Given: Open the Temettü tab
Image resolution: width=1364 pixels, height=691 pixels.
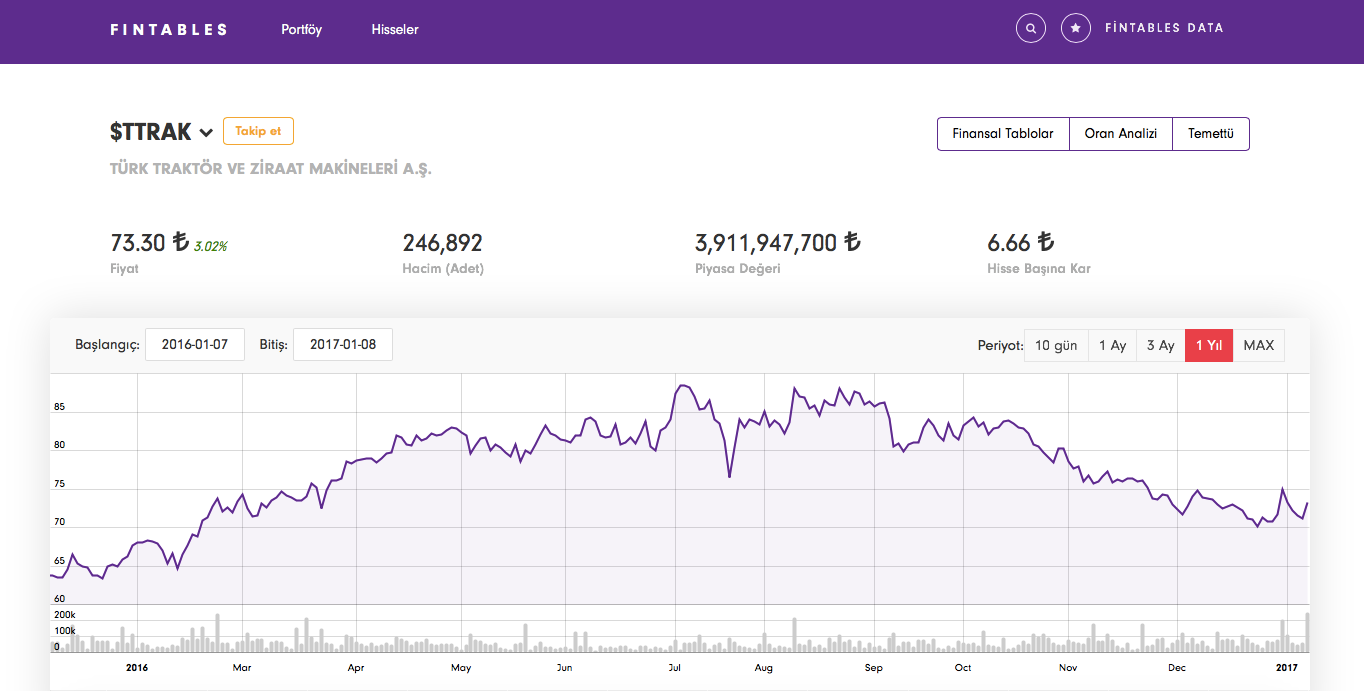Looking at the screenshot, I should [x=1211, y=134].
